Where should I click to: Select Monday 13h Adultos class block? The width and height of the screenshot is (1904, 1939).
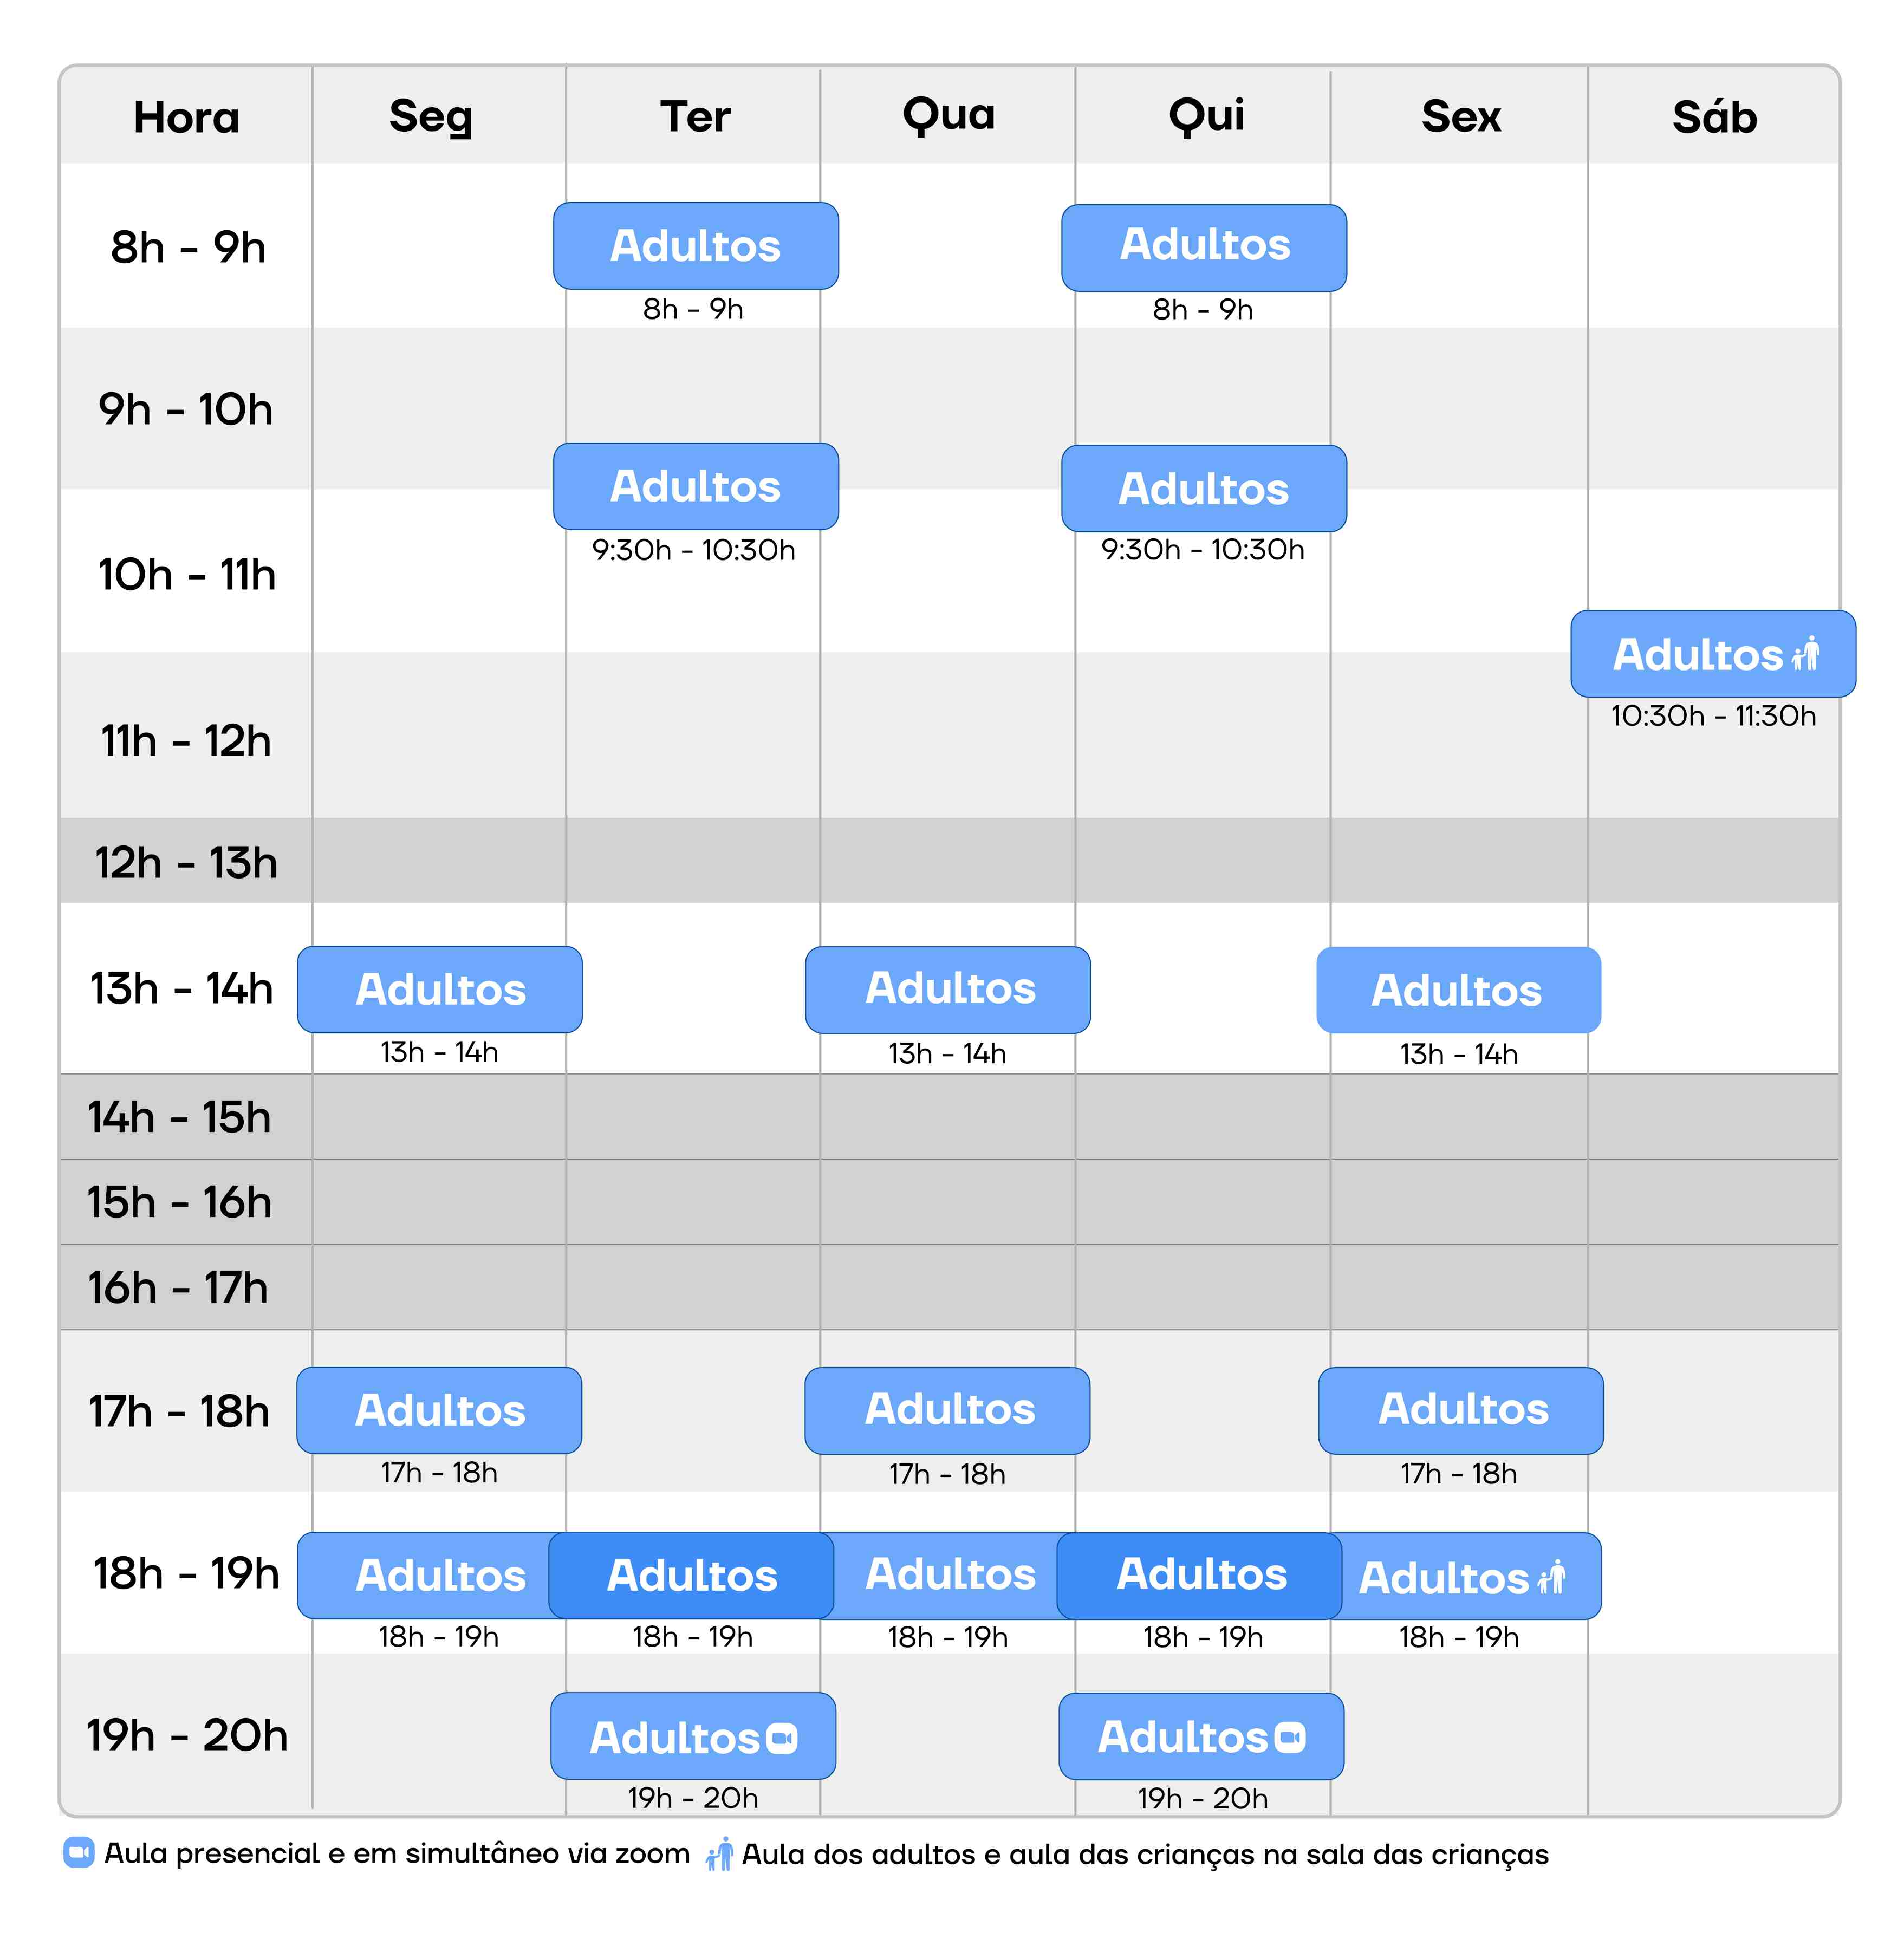pyautogui.click(x=440, y=989)
